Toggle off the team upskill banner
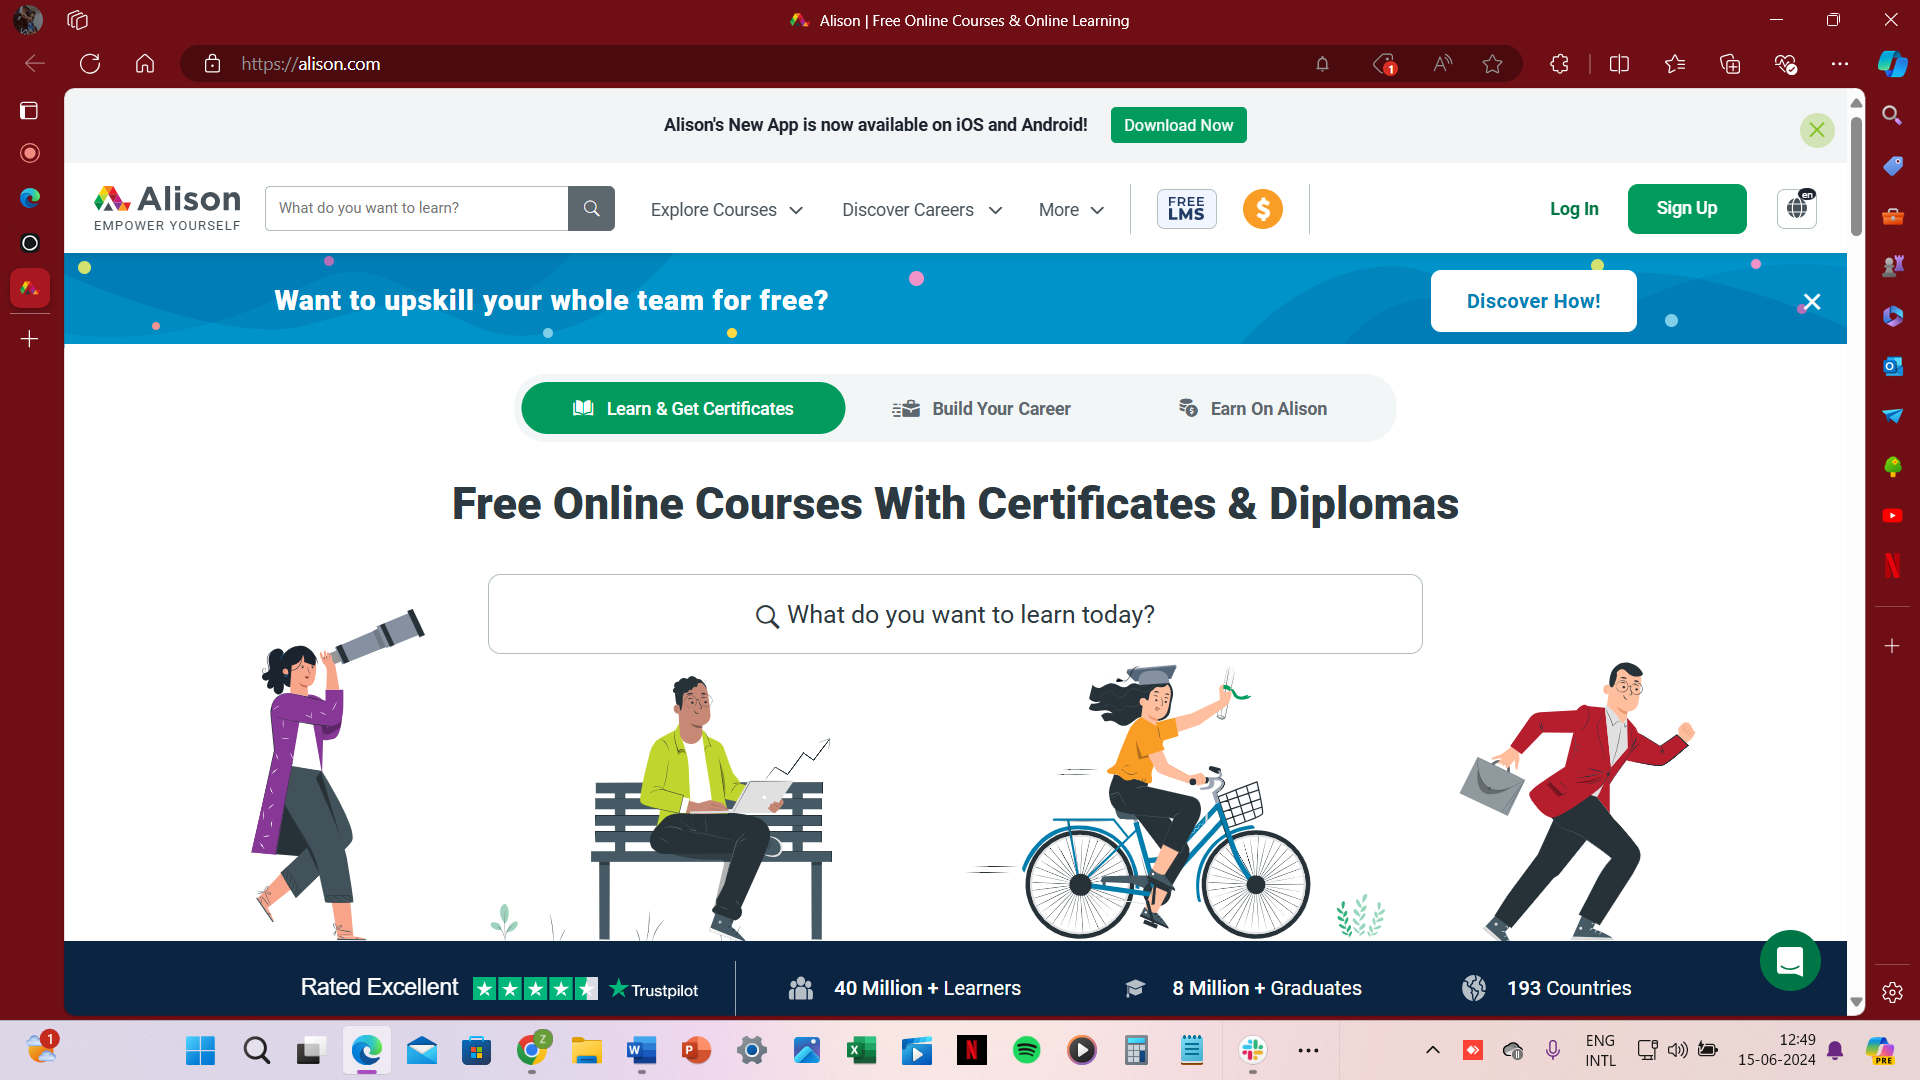This screenshot has height=1080, width=1920. click(1812, 302)
